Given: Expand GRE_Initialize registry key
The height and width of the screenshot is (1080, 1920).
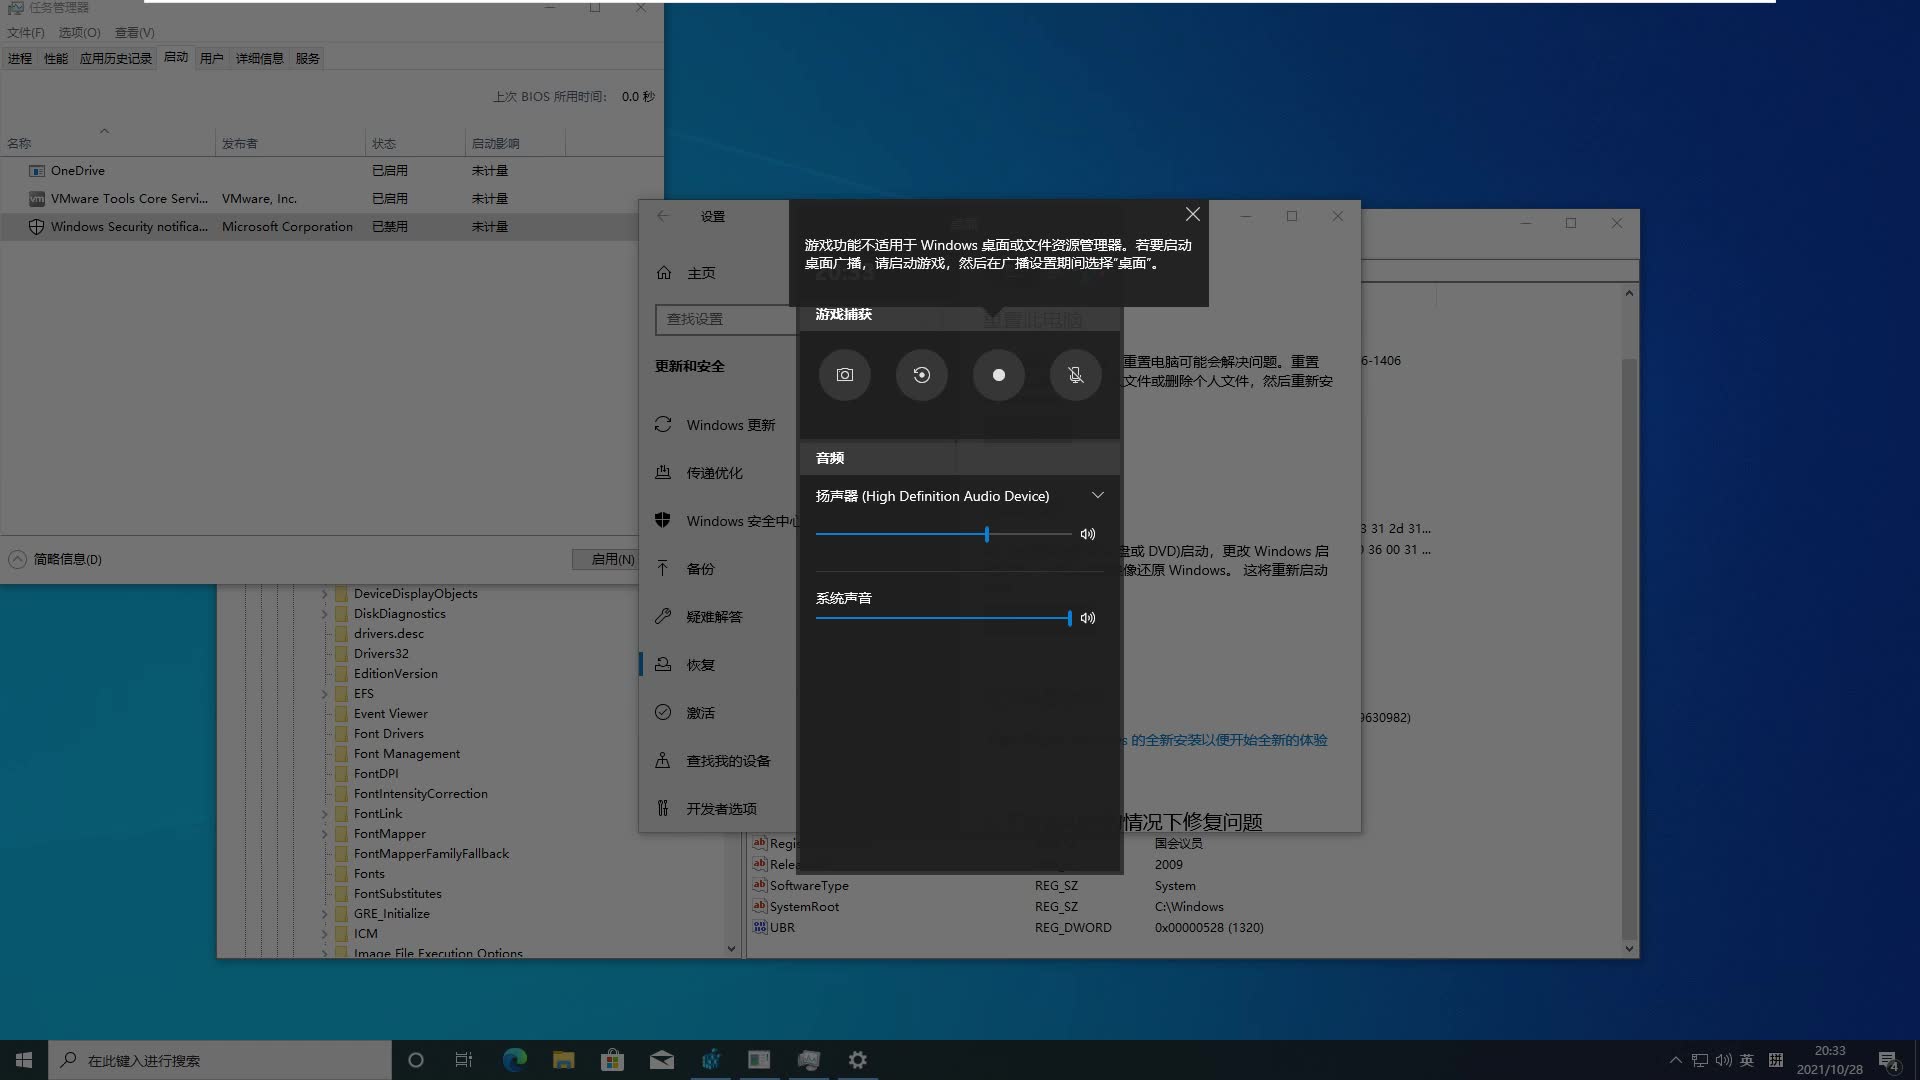Looking at the screenshot, I should pos(325,914).
